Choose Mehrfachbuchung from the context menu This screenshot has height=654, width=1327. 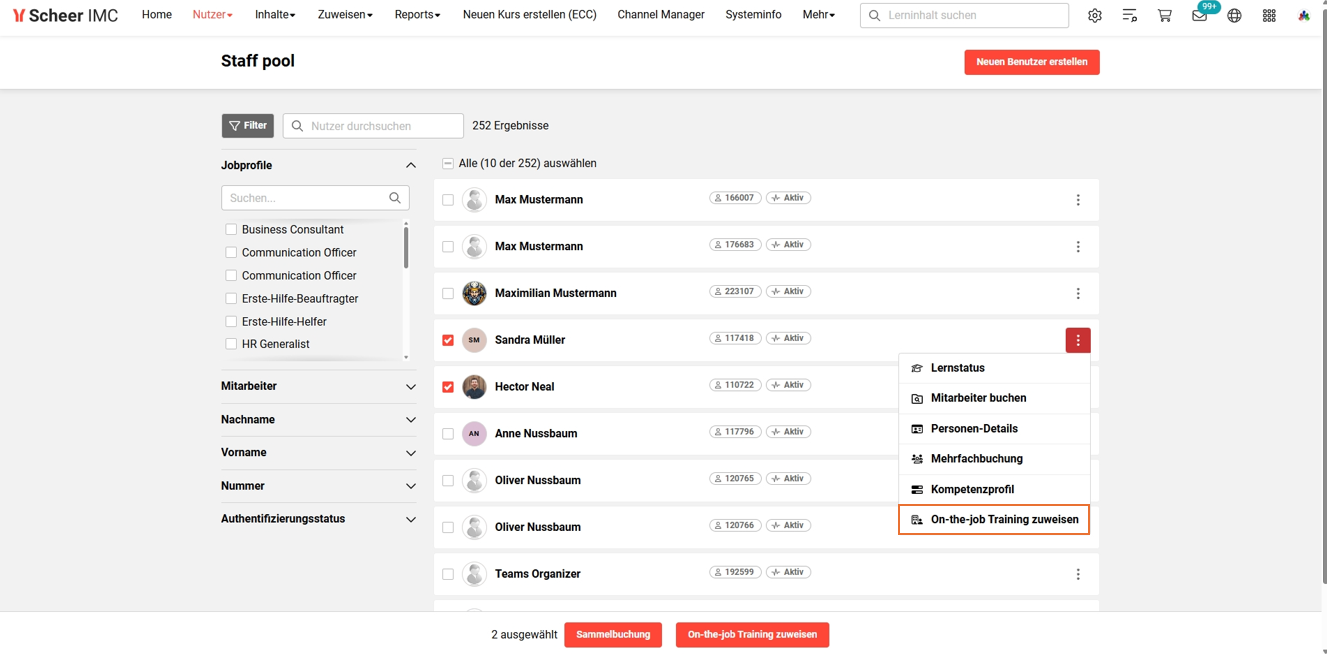point(994,459)
